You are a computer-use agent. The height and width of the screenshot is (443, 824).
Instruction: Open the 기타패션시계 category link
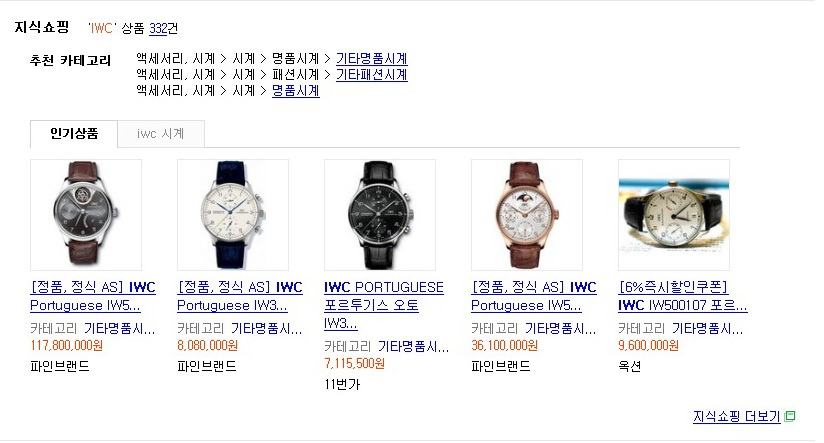coord(372,75)
